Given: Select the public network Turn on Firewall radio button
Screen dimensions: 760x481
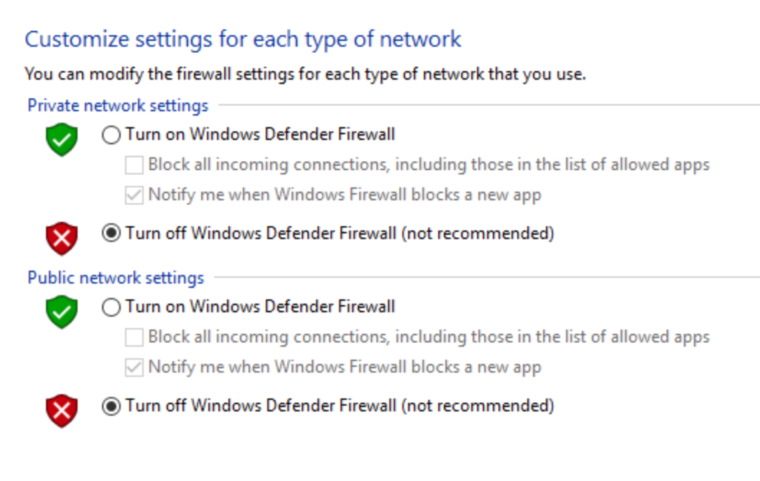Looking at the screenshot, I should click(112, 307).
